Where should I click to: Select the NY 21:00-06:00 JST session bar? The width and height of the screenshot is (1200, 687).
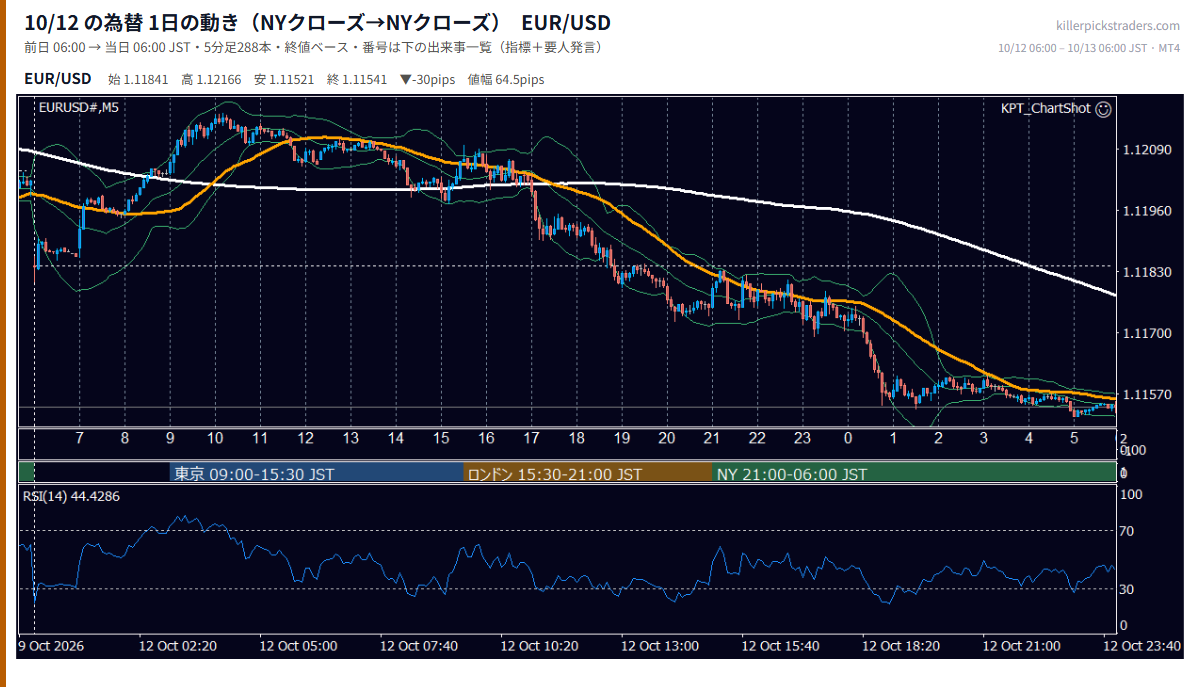point(914,474)
